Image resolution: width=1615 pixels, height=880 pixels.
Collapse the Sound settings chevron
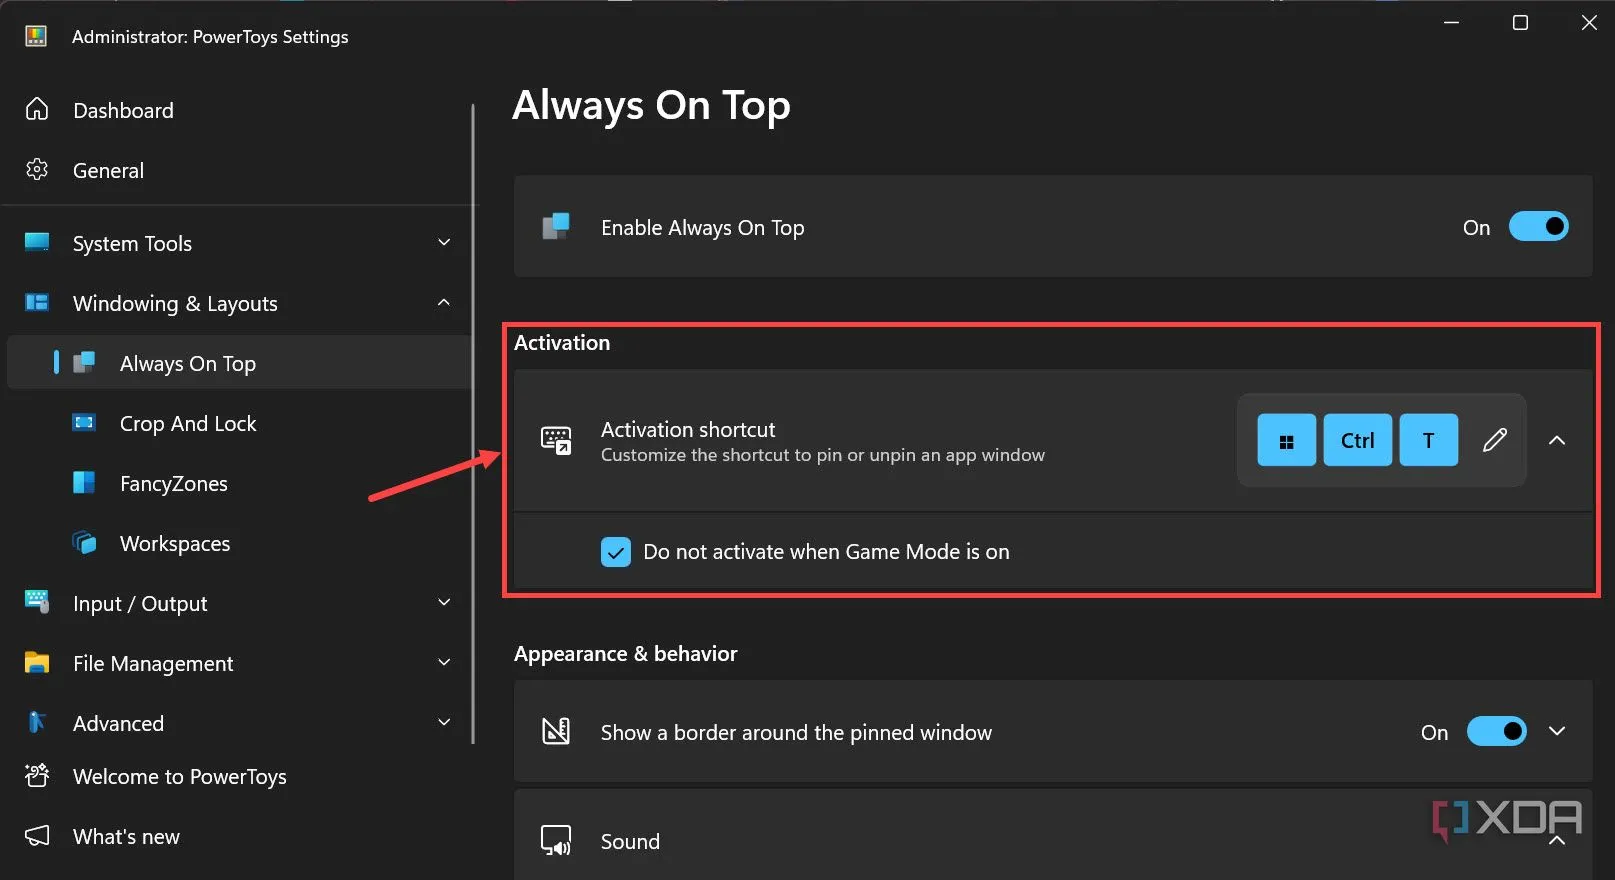click(1557, 841)
